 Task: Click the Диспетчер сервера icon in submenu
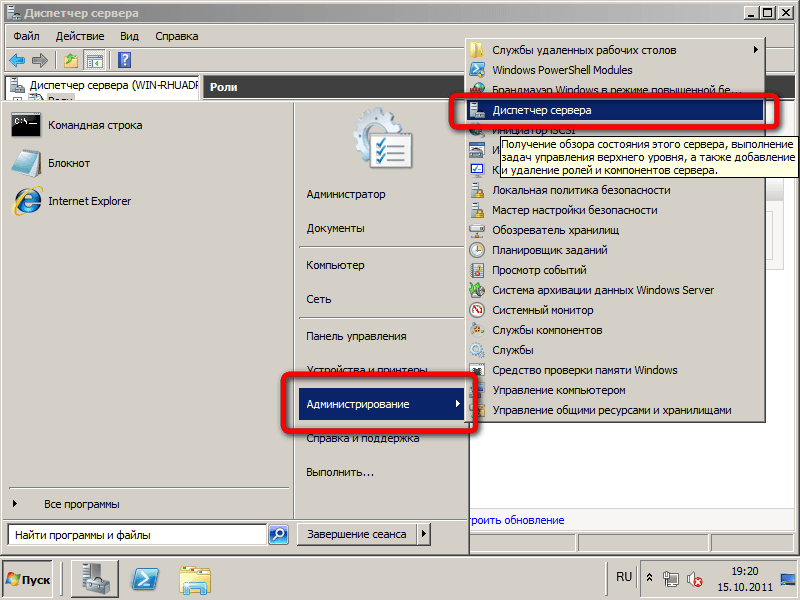pos(477,110)
